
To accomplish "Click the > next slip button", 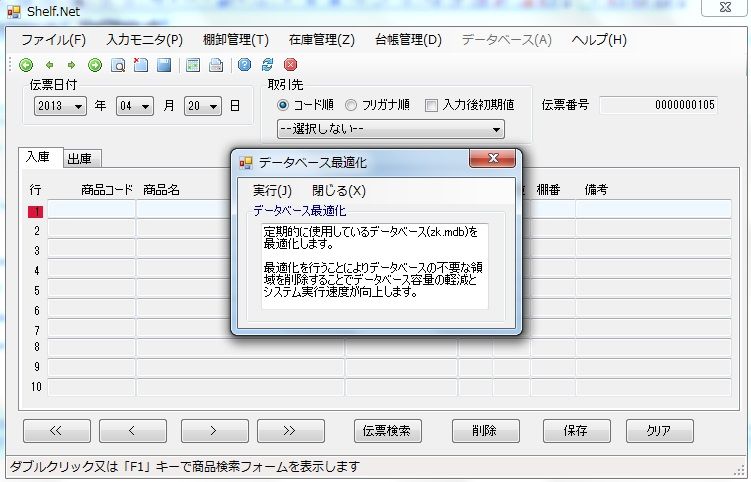I will point(215,431).
